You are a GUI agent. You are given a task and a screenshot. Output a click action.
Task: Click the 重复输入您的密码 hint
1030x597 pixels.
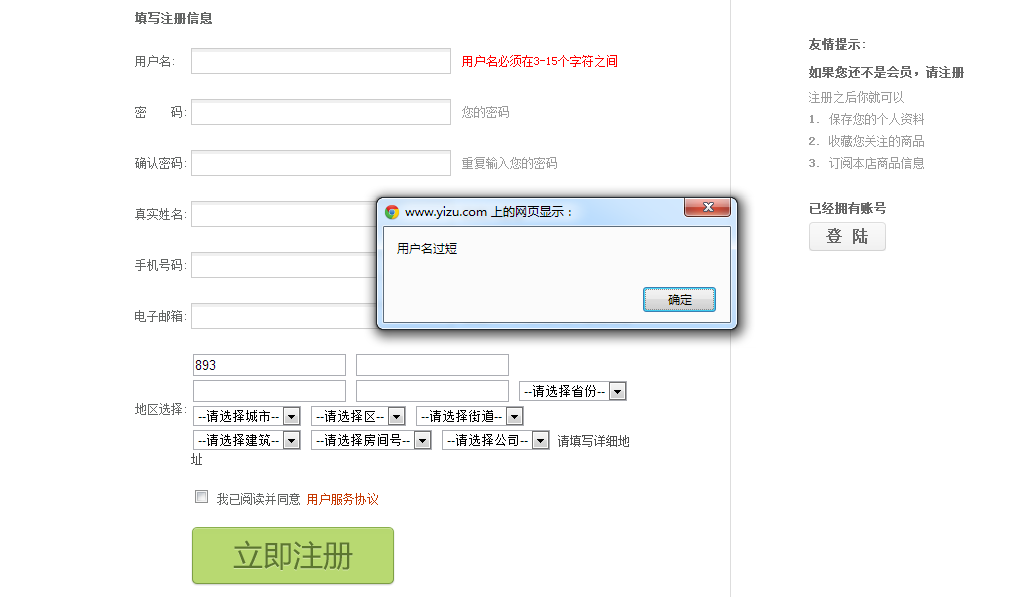coord(509,163)
